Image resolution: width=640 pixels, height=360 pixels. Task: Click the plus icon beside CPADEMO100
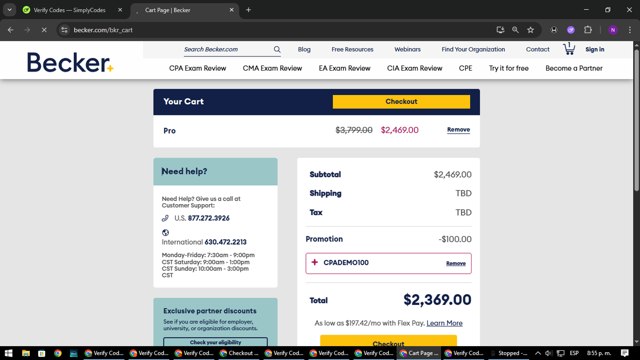315,262
